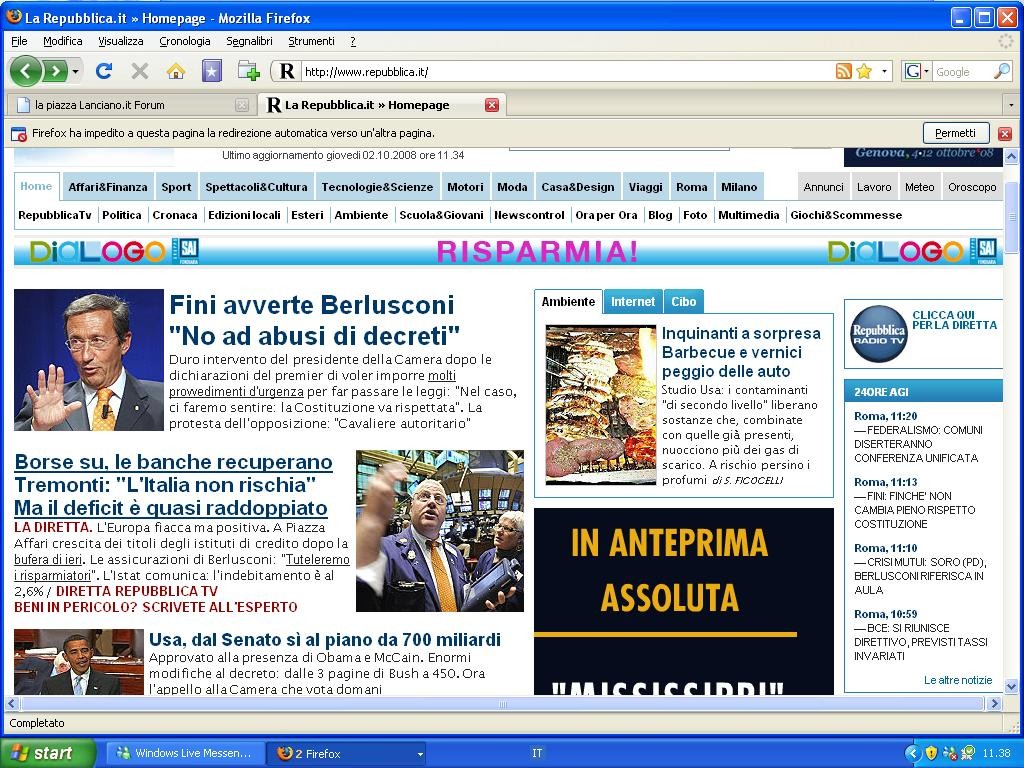Click the DIRETTA REPUBBLICA TV link
Viewport: 1024px width, 768px height.
[136, 591]
